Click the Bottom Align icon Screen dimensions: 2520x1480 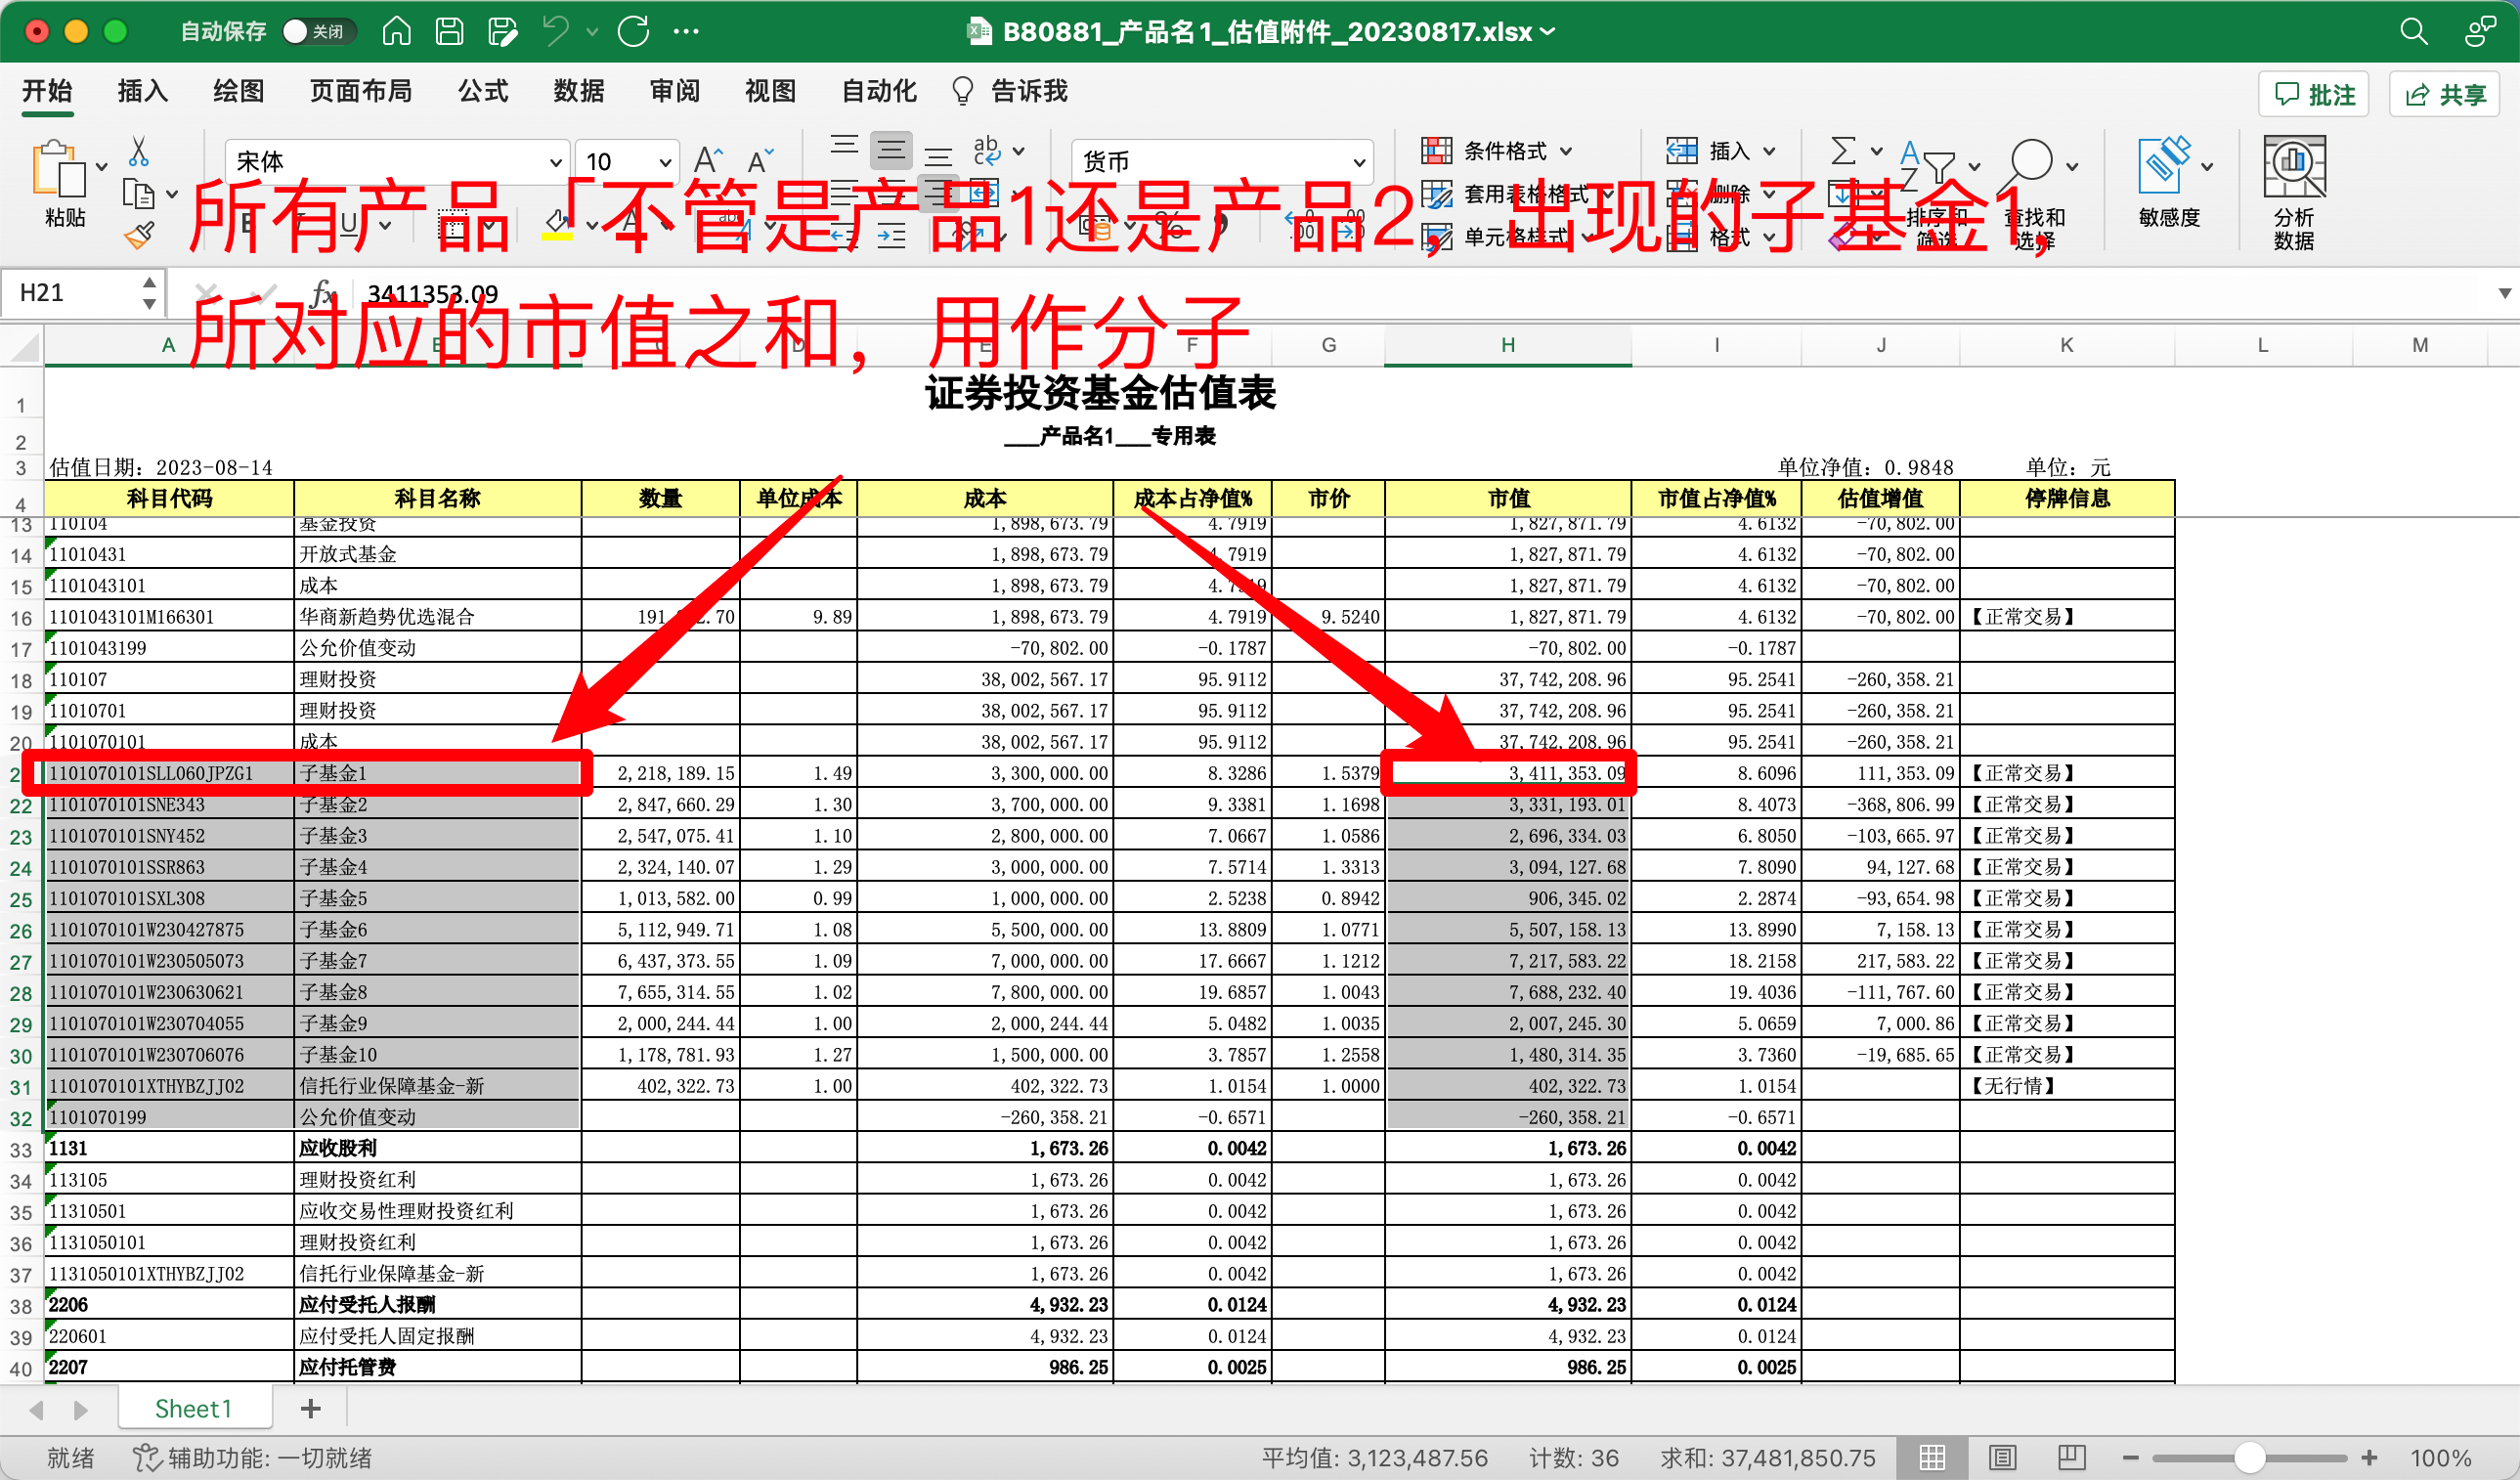pyautogui.click(x=938, y=156)
